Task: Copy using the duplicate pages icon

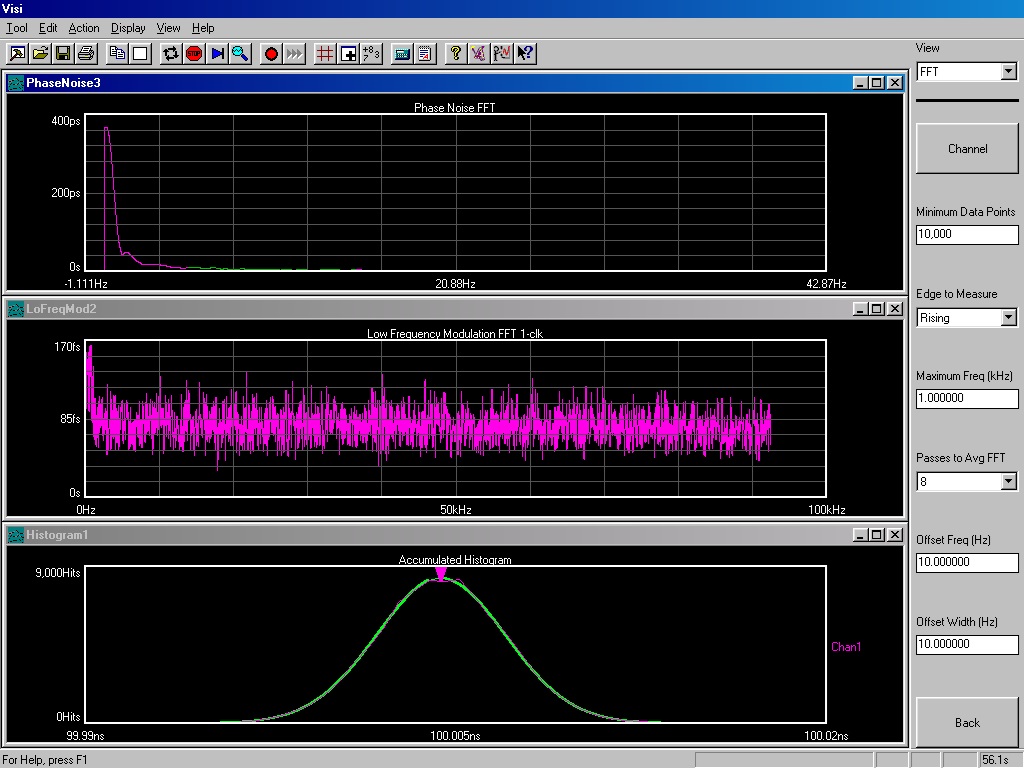Action: pyautogui.click(x=118, y=54)
